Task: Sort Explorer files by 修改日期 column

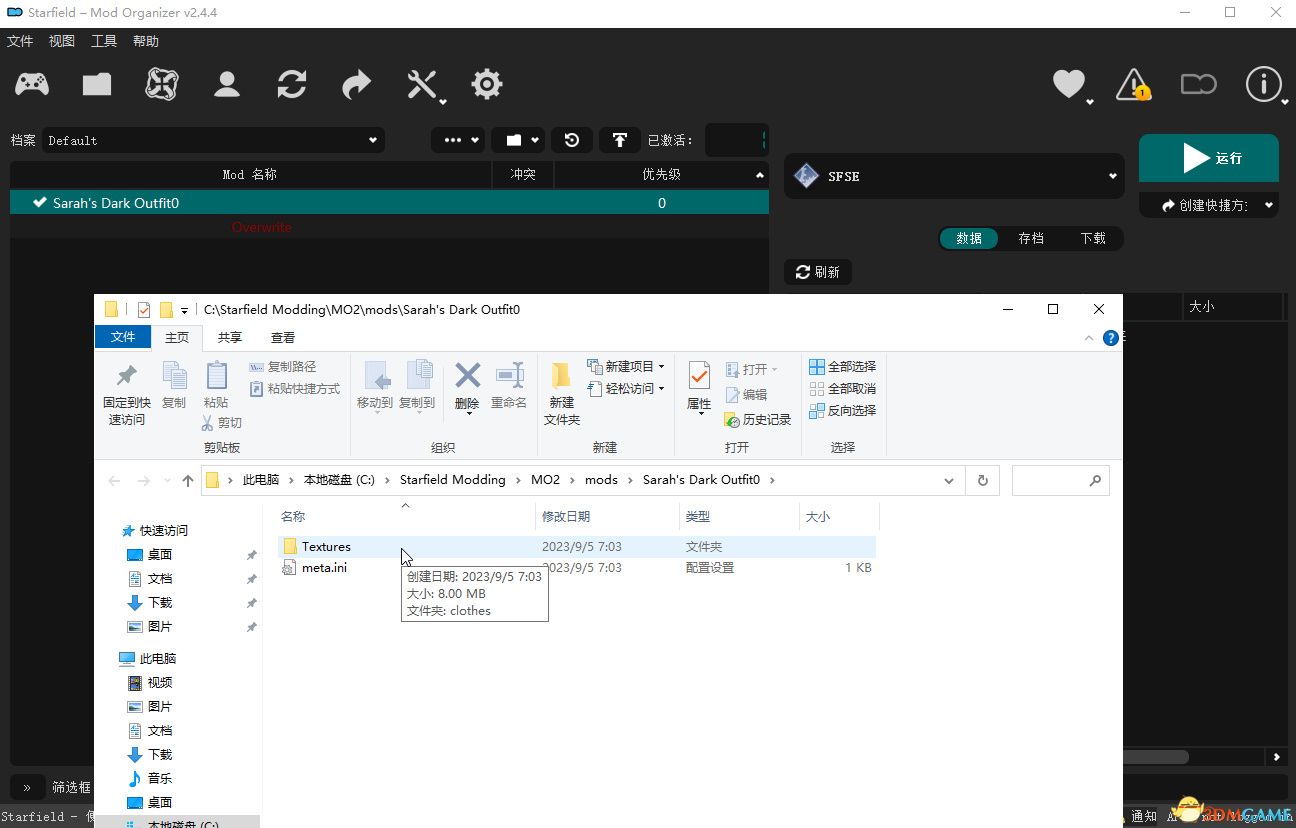Action: coord(607,517)
